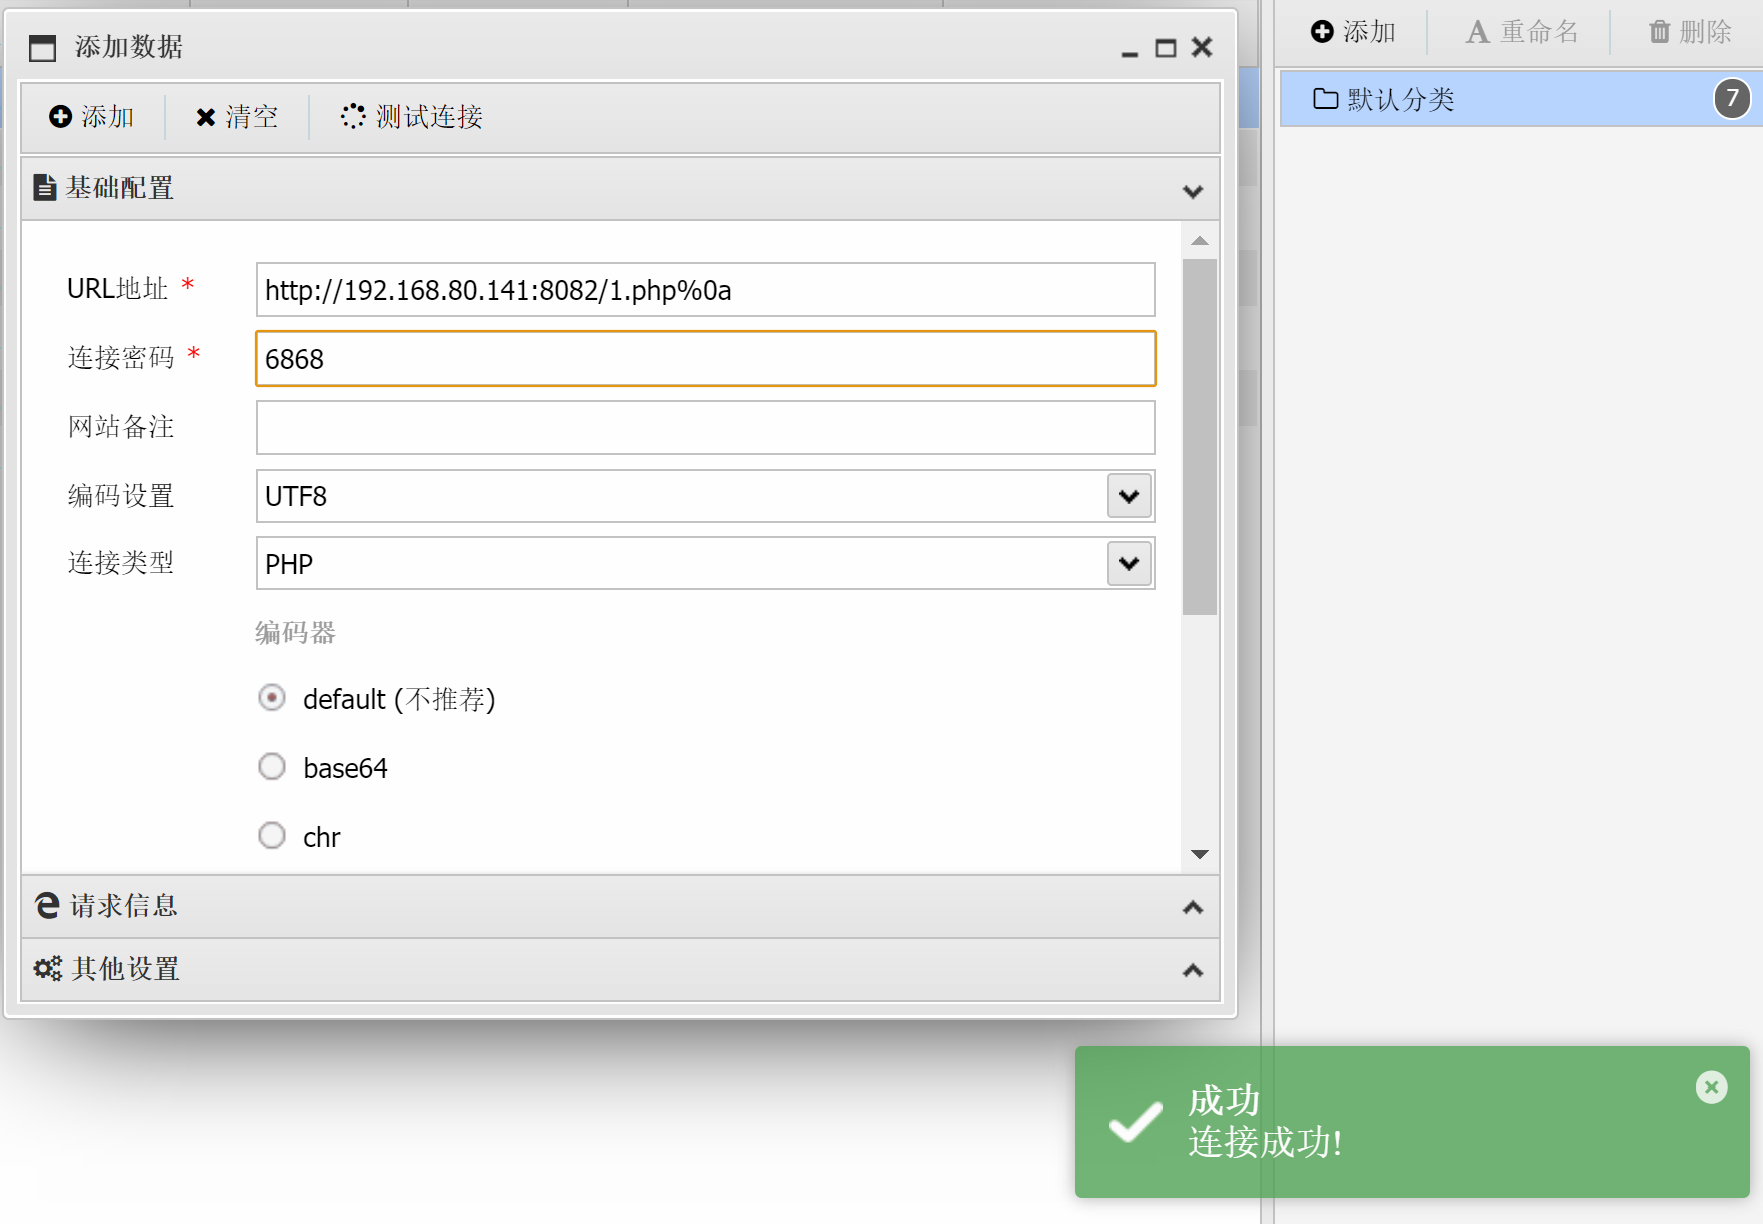Maximize the 添加数据 dialog
This screenshot has height=1224, width=1763.
coord(1166,48)
